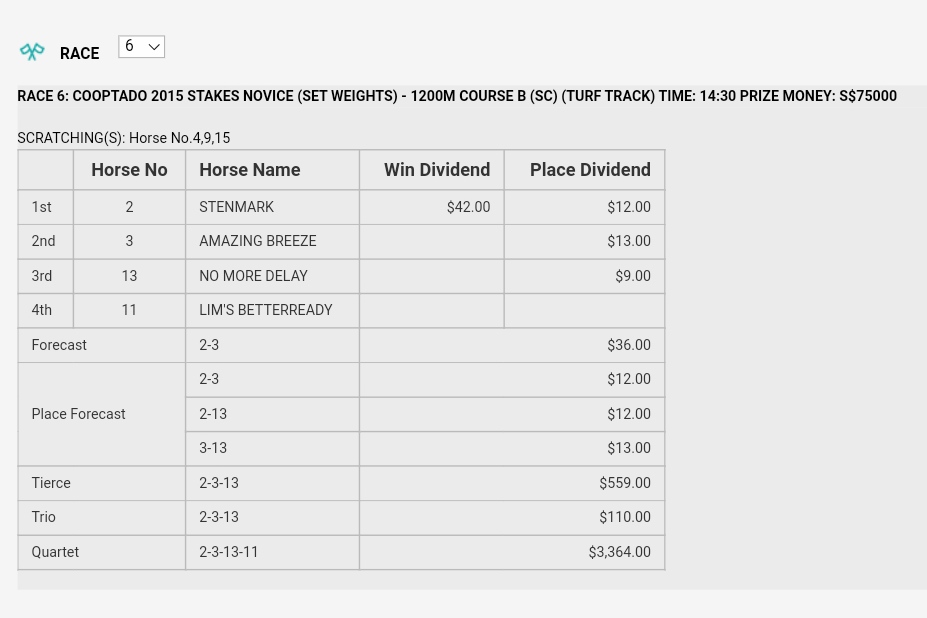
Task: Click the Win Dividend column header
Action: point(436,170)
